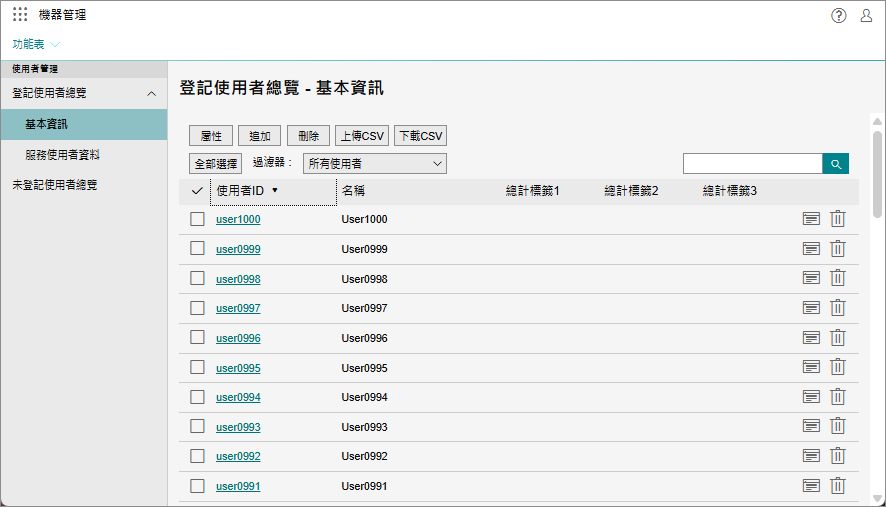Click the magnifier search button
The image size is (886, 507).
point(835,163)
